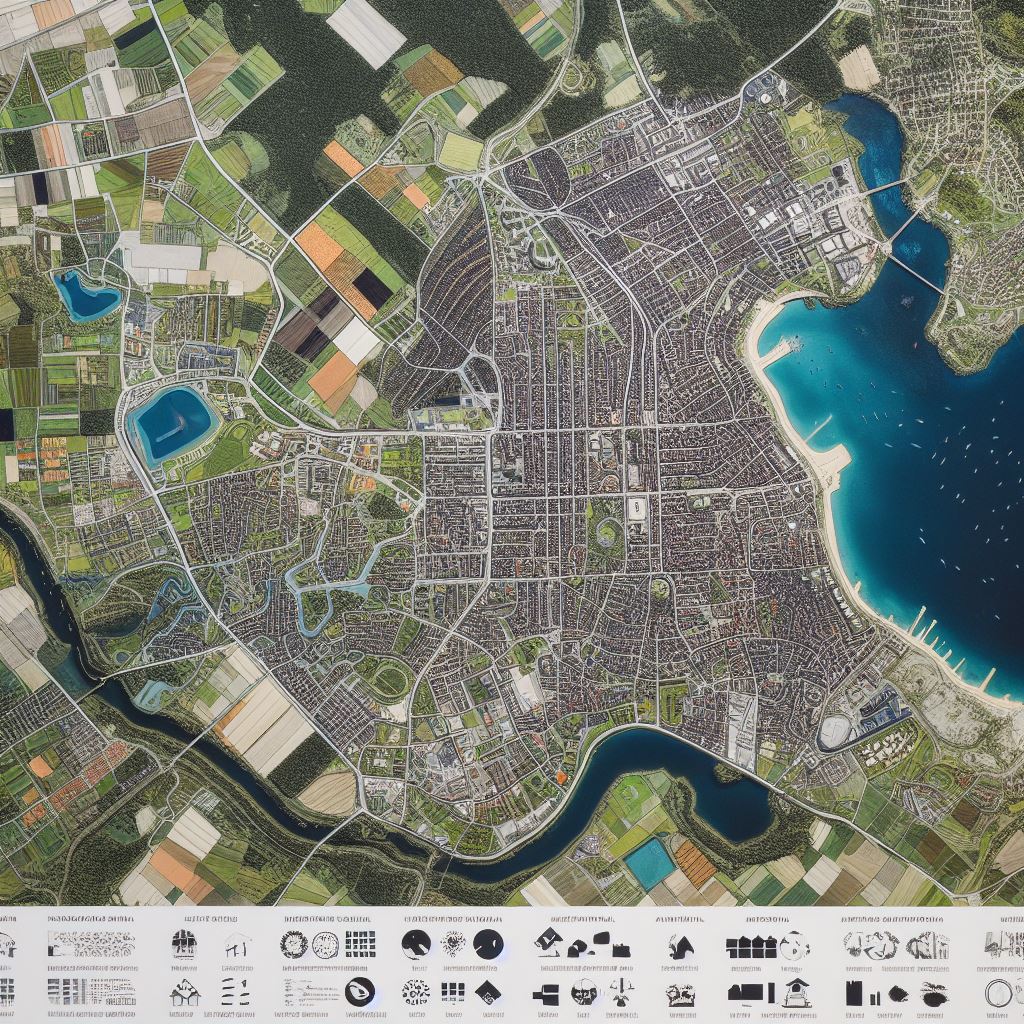Select the row of black houses icon
This screenshot has height=1024, width=1024.
pos(751,945)
